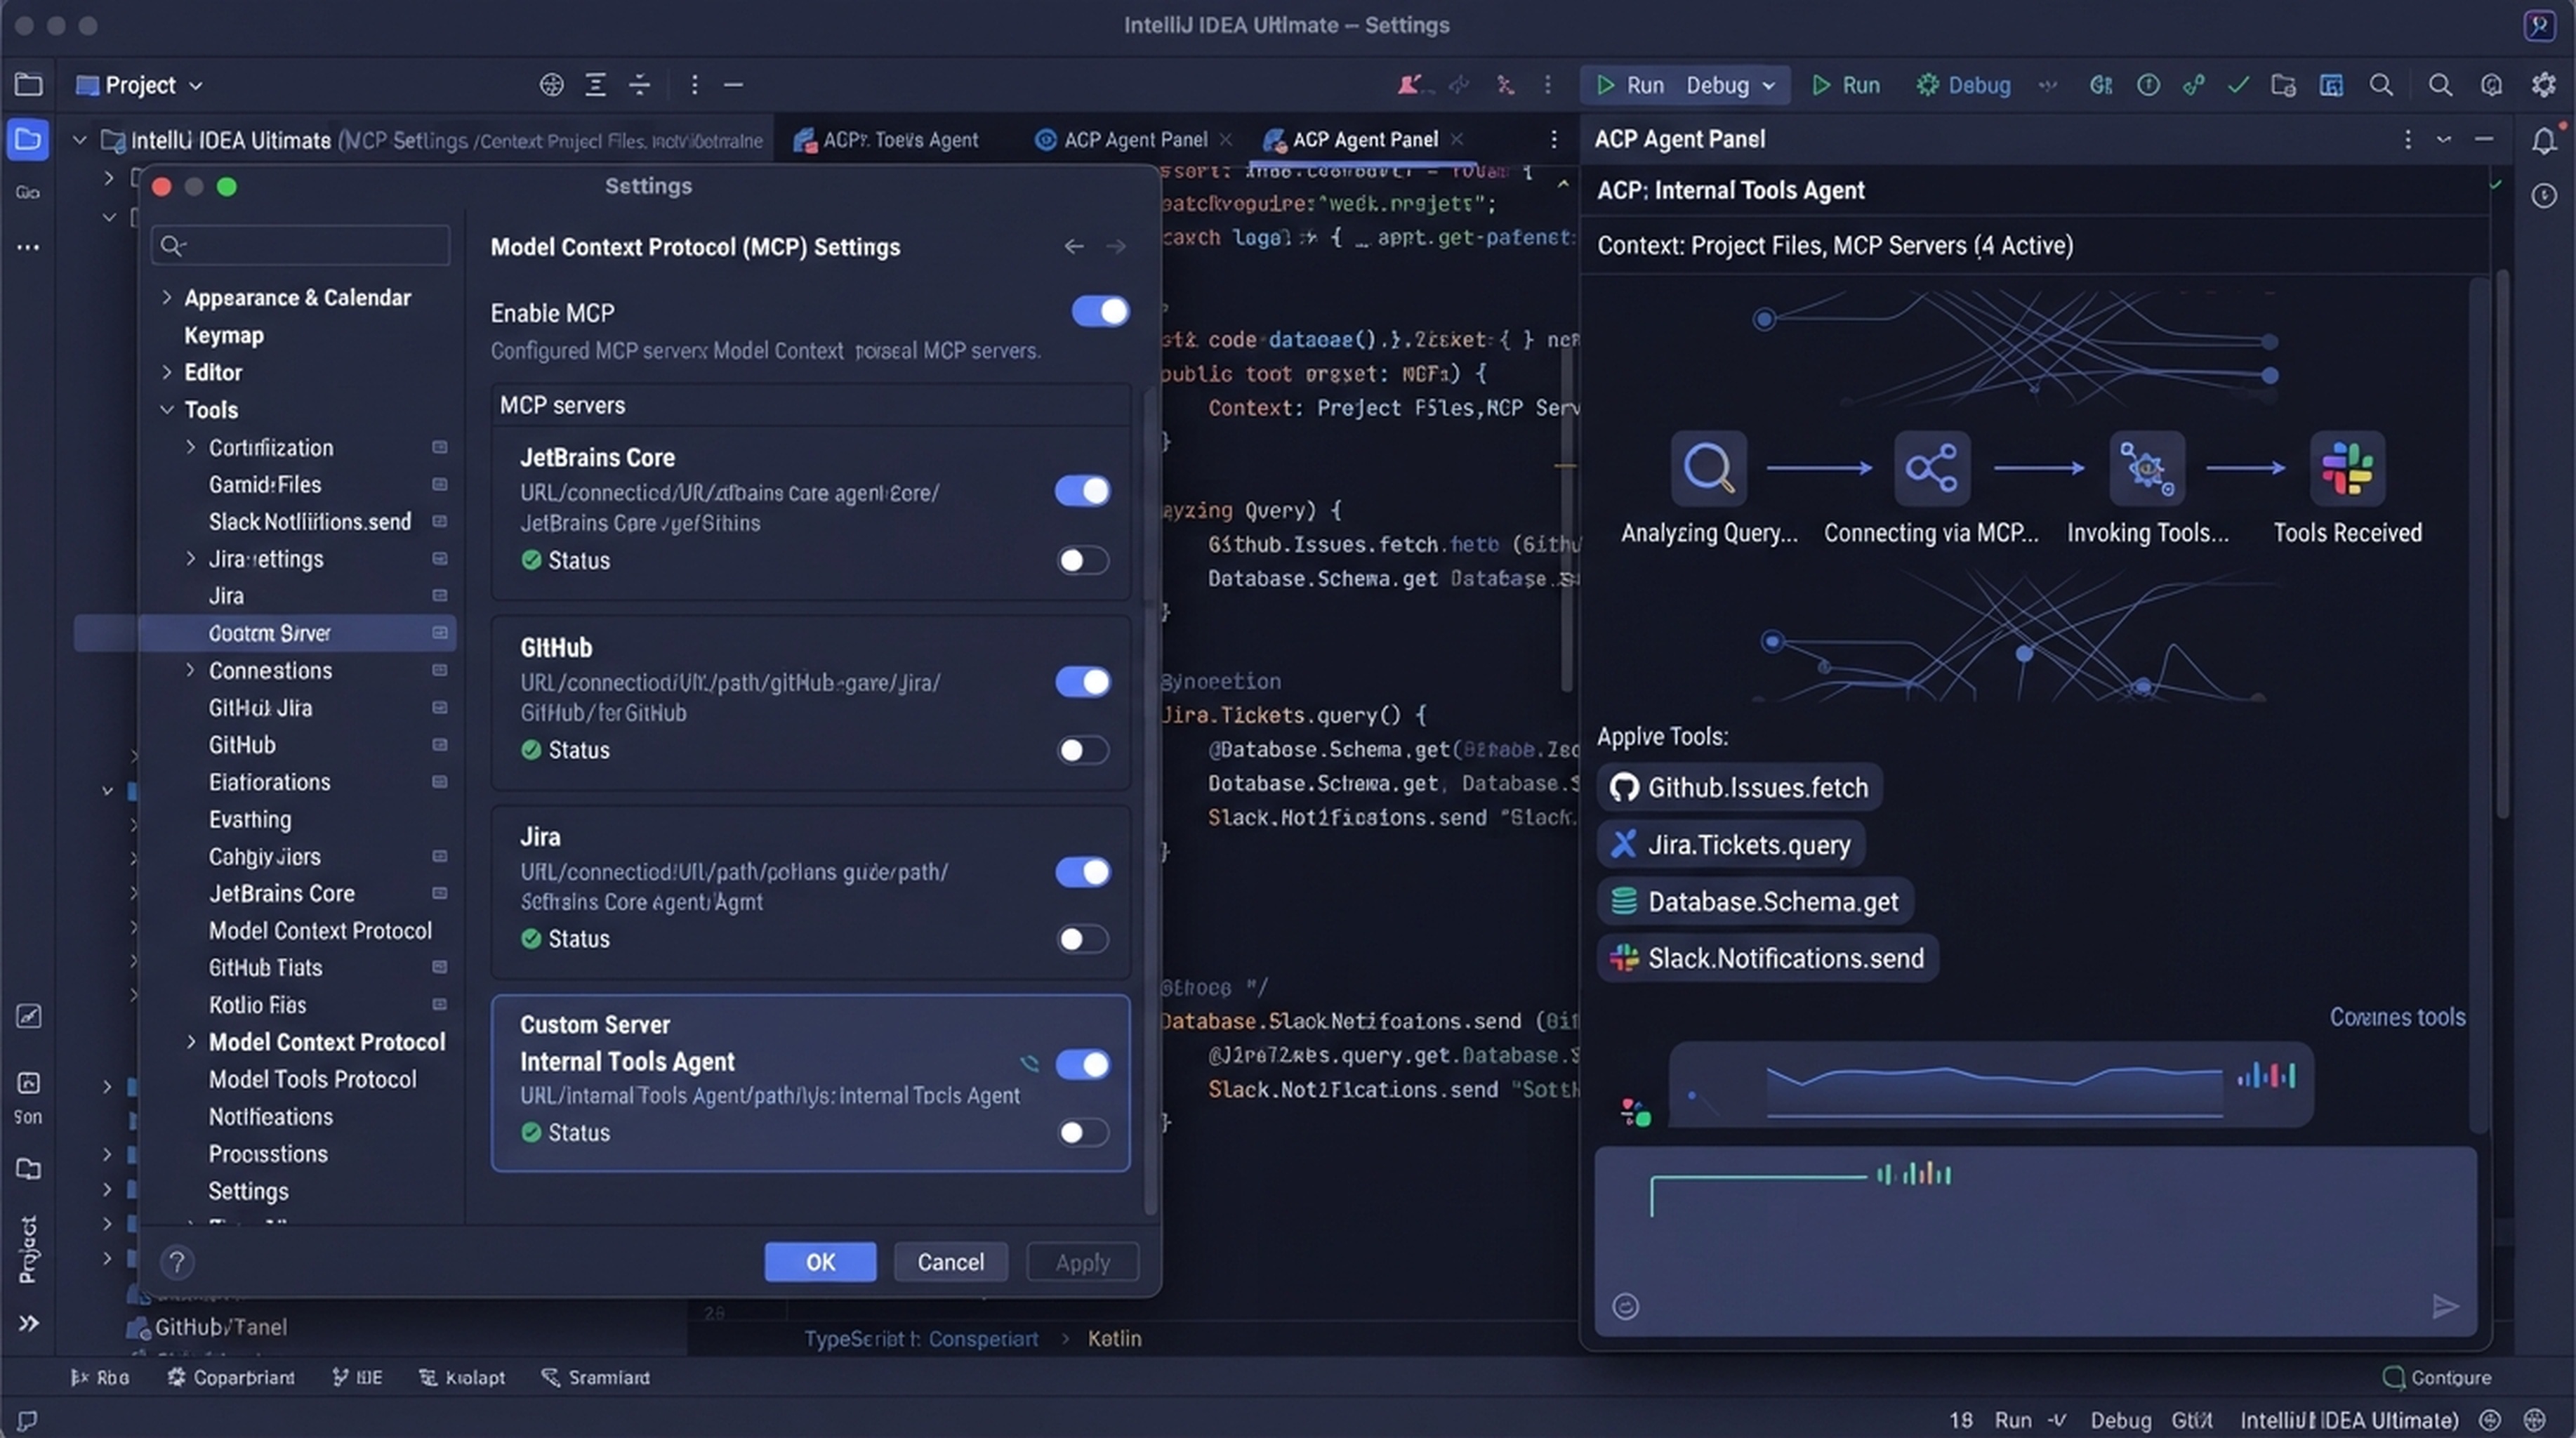
Task: Click the emoji icon in agent chat input
Action: click(1626, 1306)
